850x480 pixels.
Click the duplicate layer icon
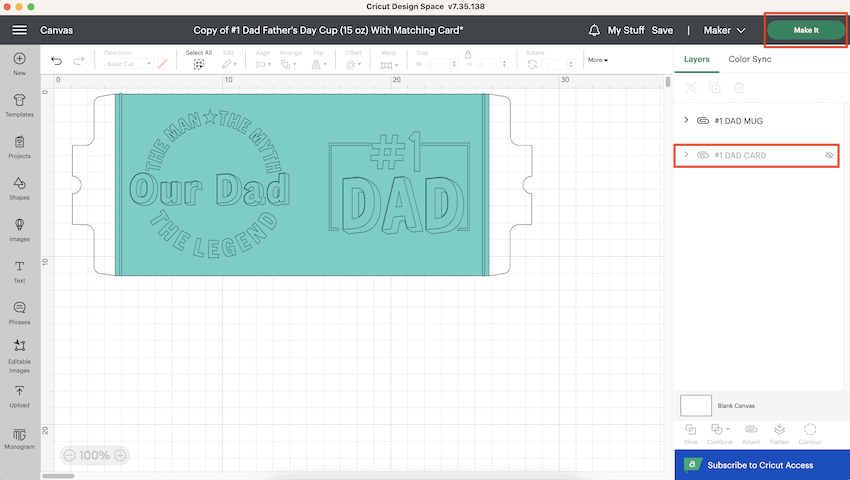(715, 87)
